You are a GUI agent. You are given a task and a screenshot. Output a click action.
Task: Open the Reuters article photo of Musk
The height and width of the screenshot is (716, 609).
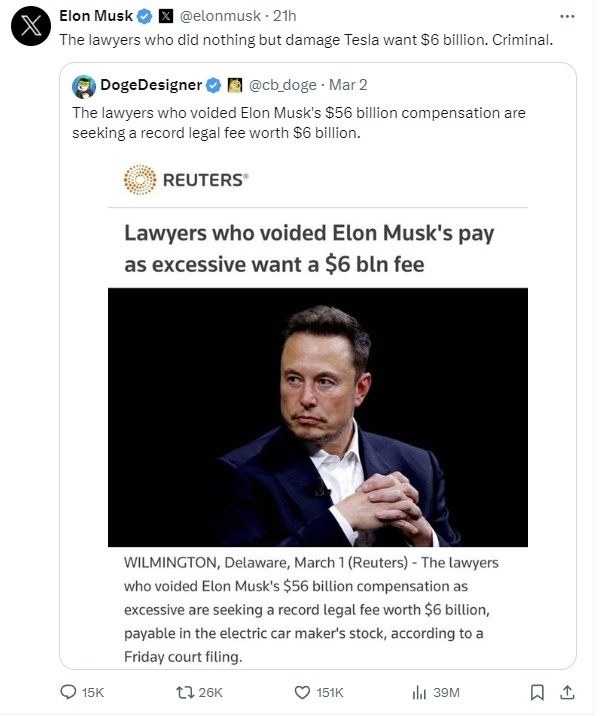[317, 417]
